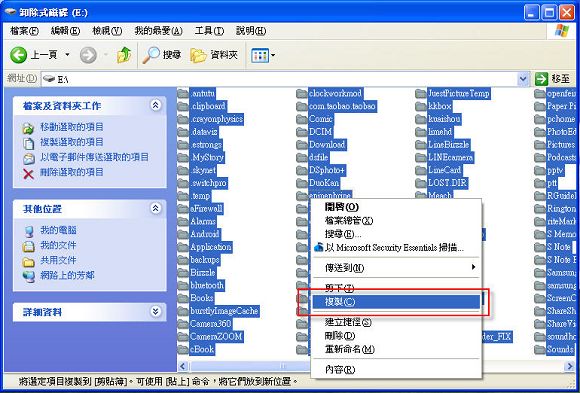580x393 pixels.
Task: Select the .switchpro folder icon
Action: click(x=183, y=183)
